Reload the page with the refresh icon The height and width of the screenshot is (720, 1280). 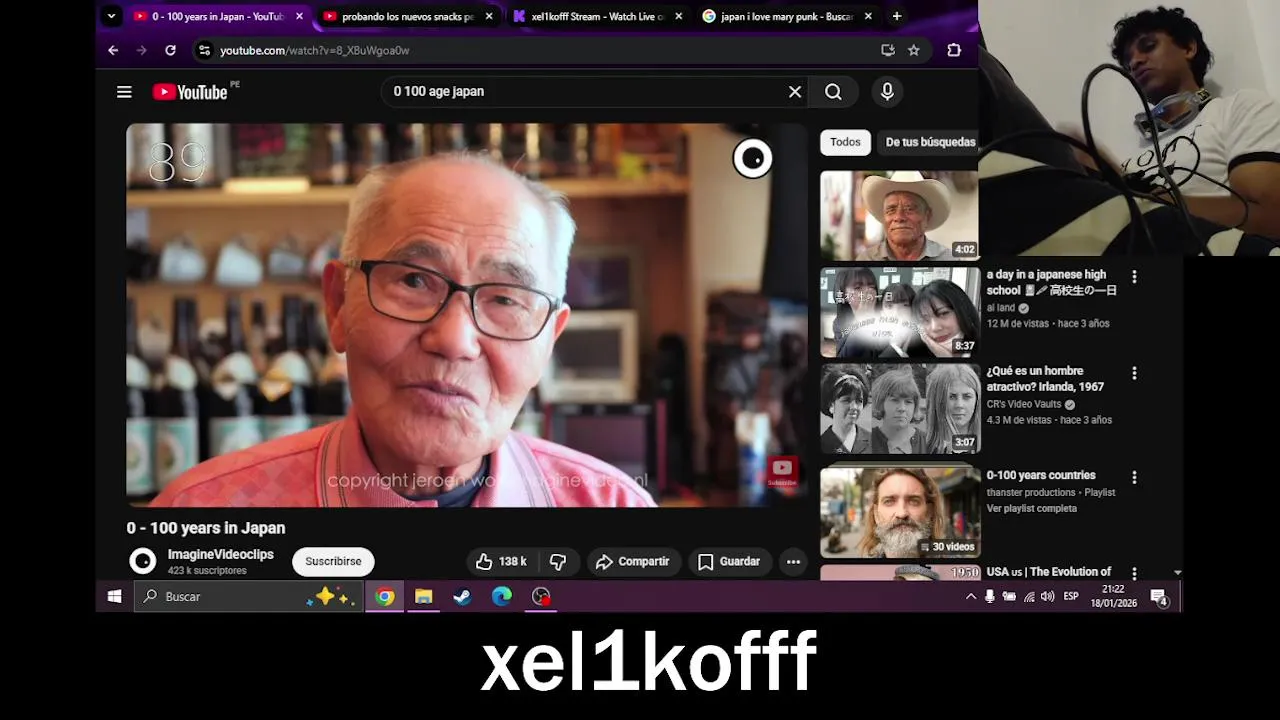(x=170, y=50)
